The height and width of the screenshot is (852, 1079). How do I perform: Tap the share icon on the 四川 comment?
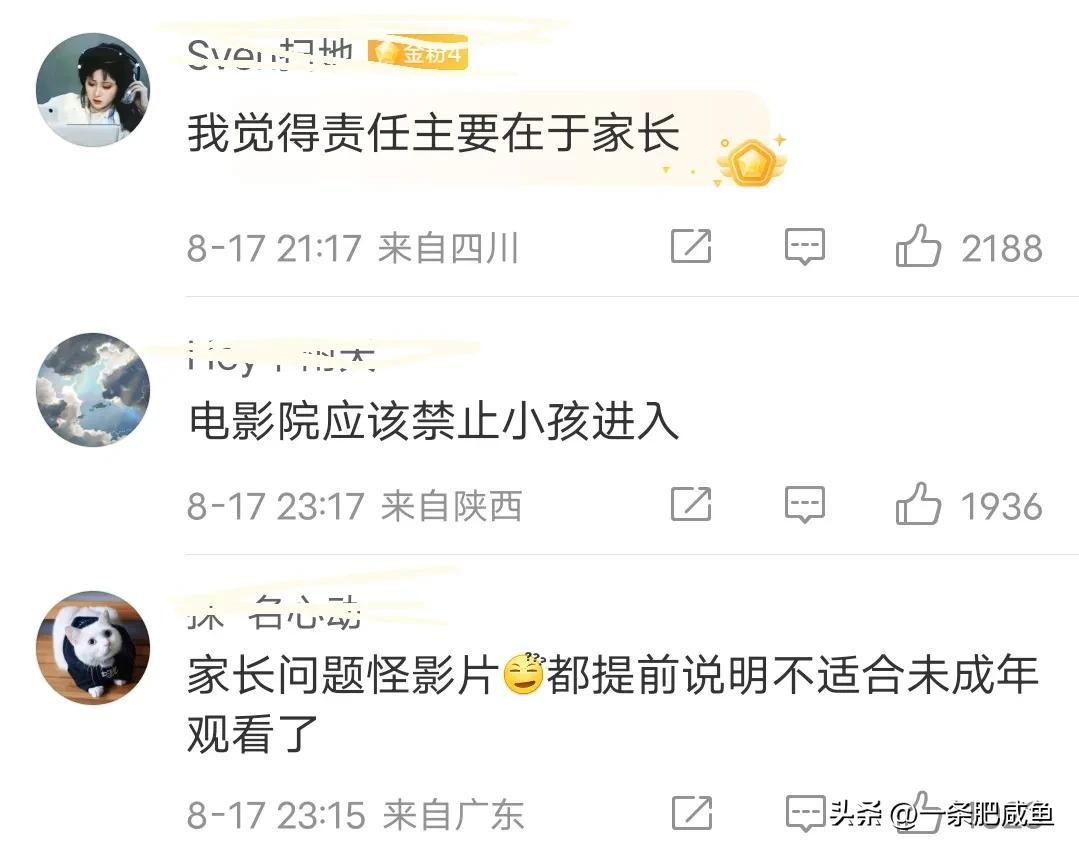coord(691,246)
